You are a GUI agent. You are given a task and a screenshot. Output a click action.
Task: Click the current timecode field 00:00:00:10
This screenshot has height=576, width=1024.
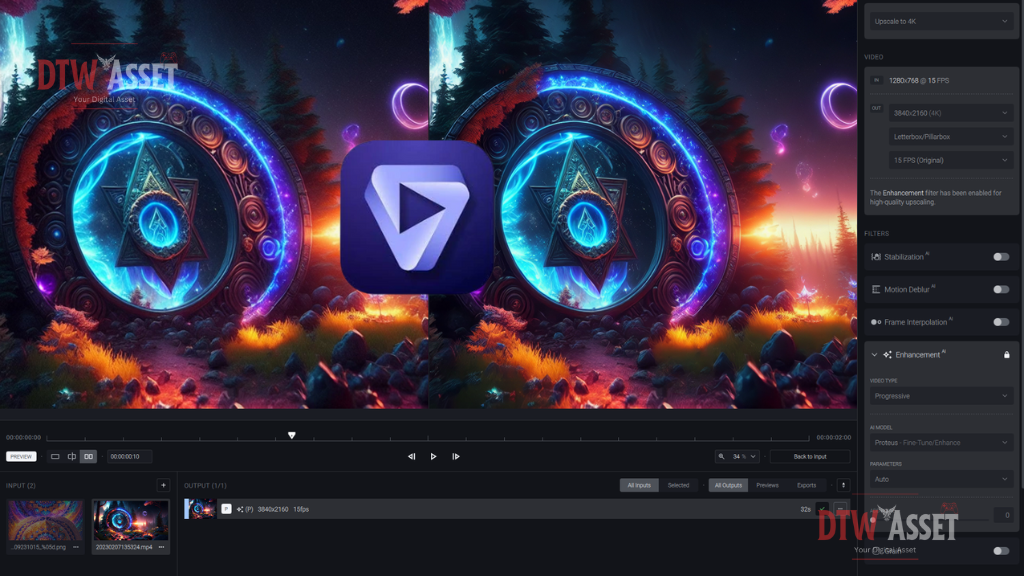pos(129,456)
